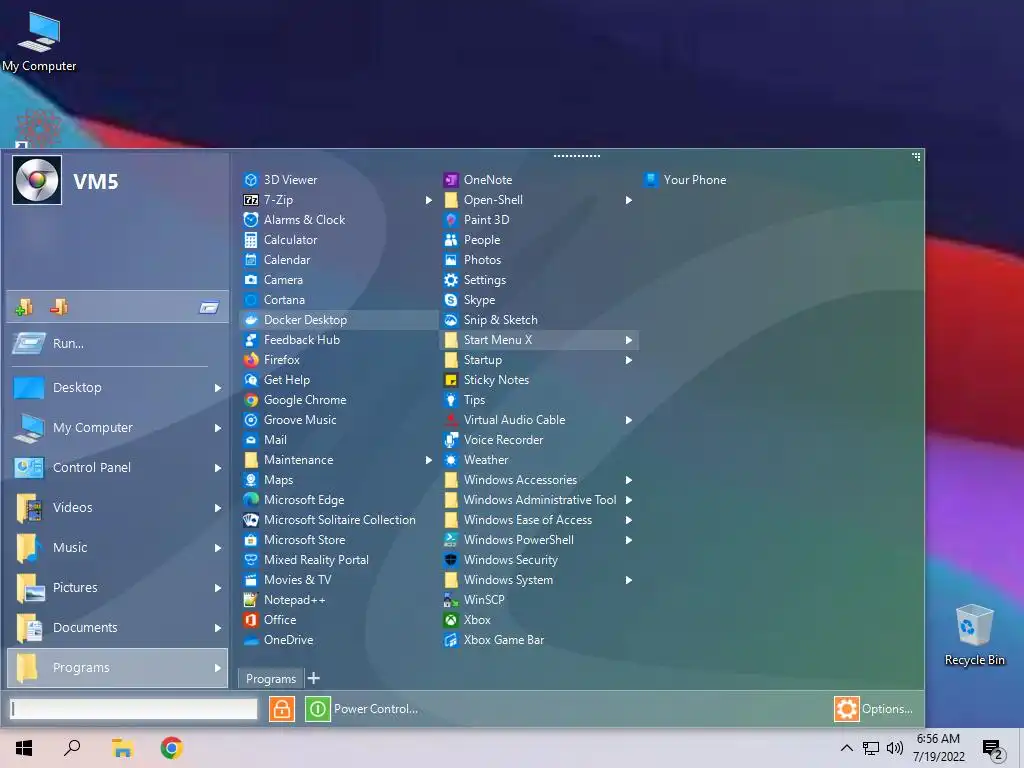Open Xbox Game Bar icon

451,639
